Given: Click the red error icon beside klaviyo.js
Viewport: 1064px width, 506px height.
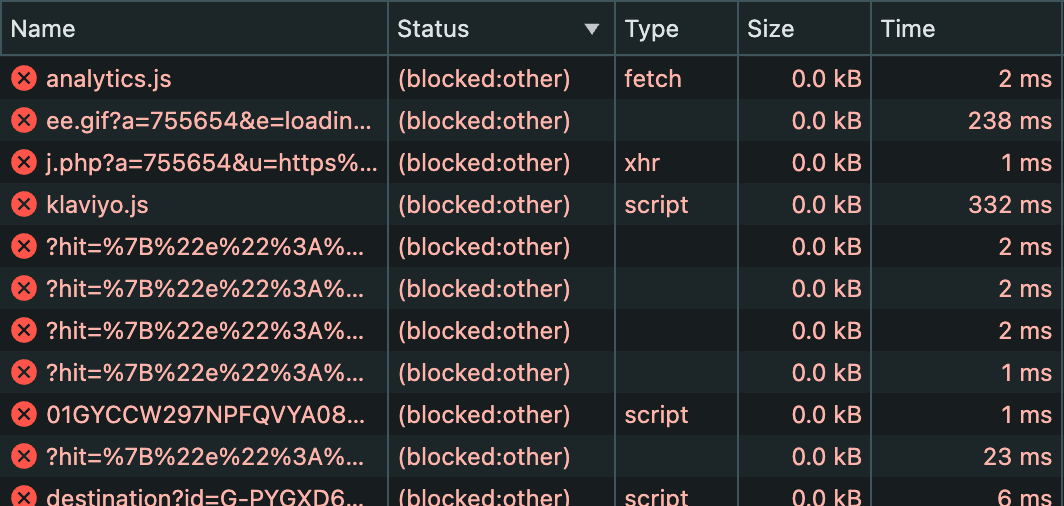Looking at the screenshot, I should 24,205.
